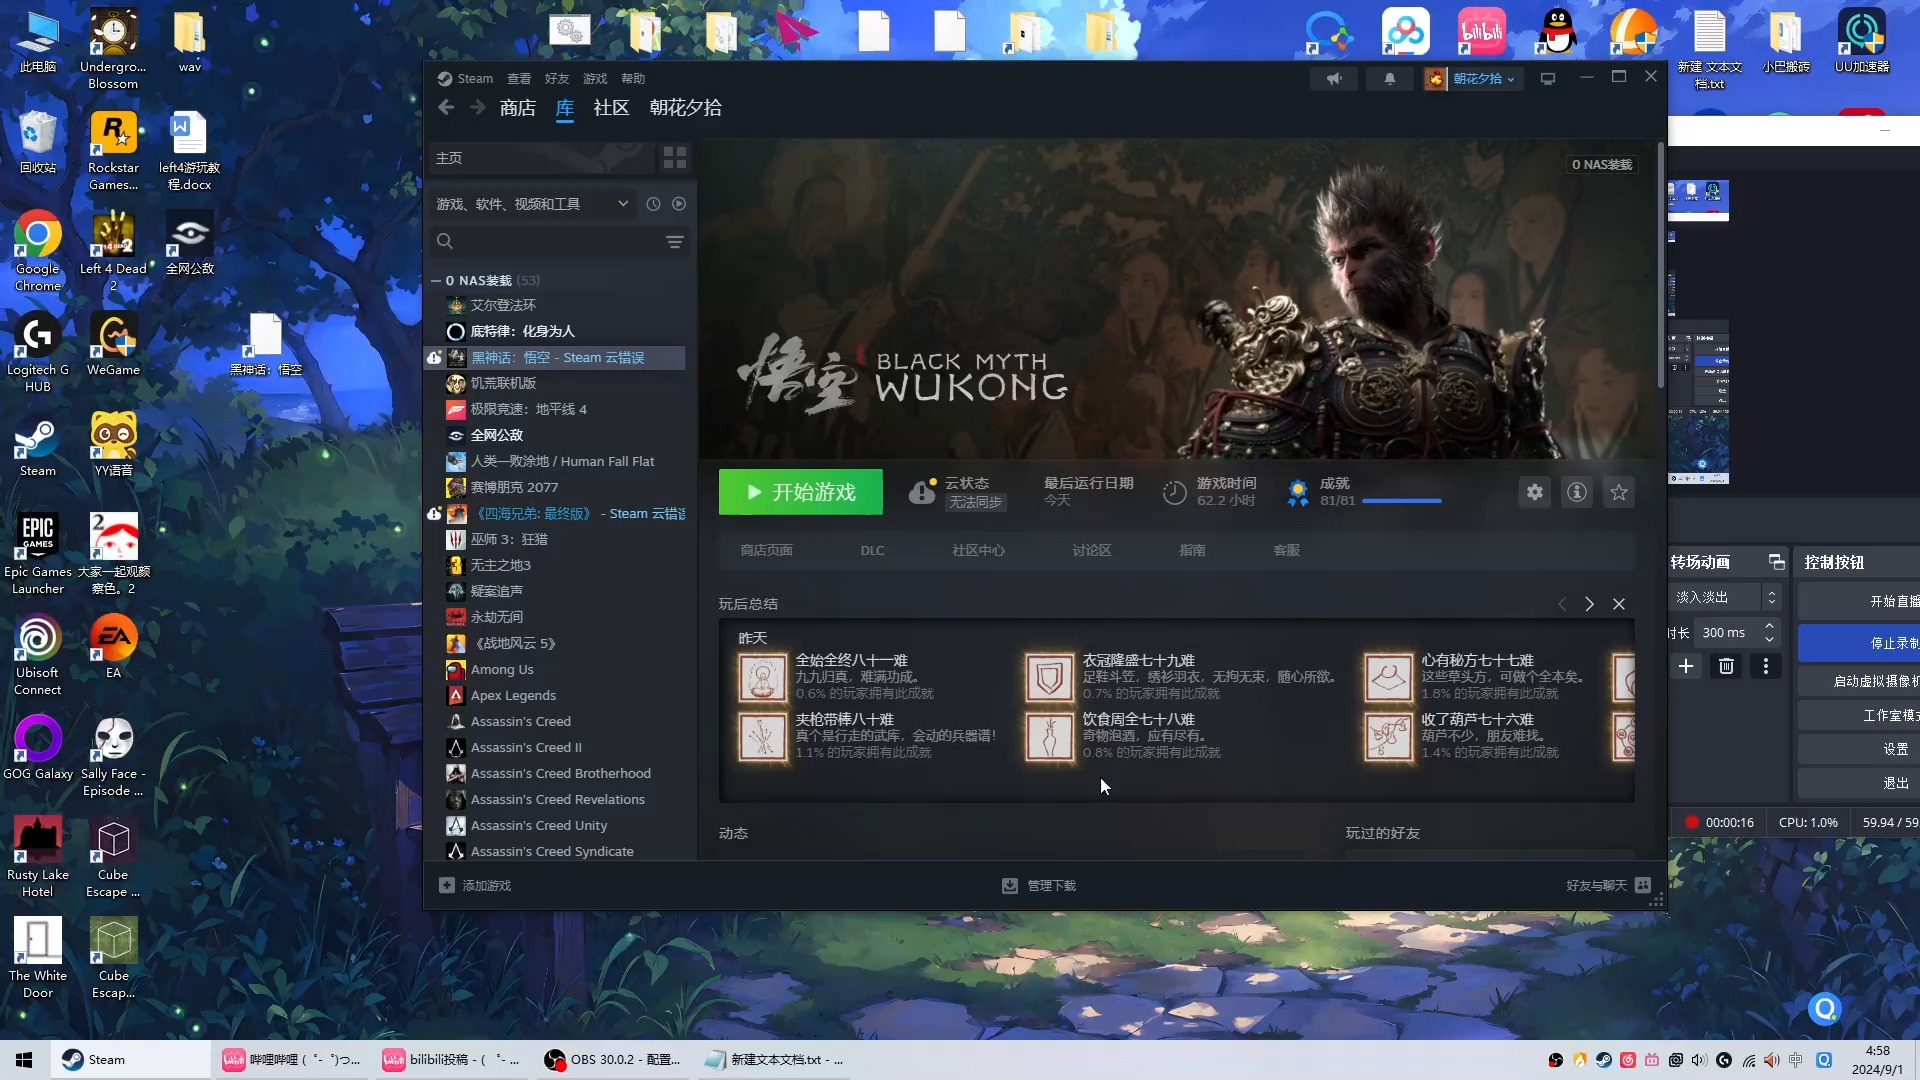The width and height of the screenshot is (1920, 1080).
Task: Open the Steam menu
Action: (466, 79)
